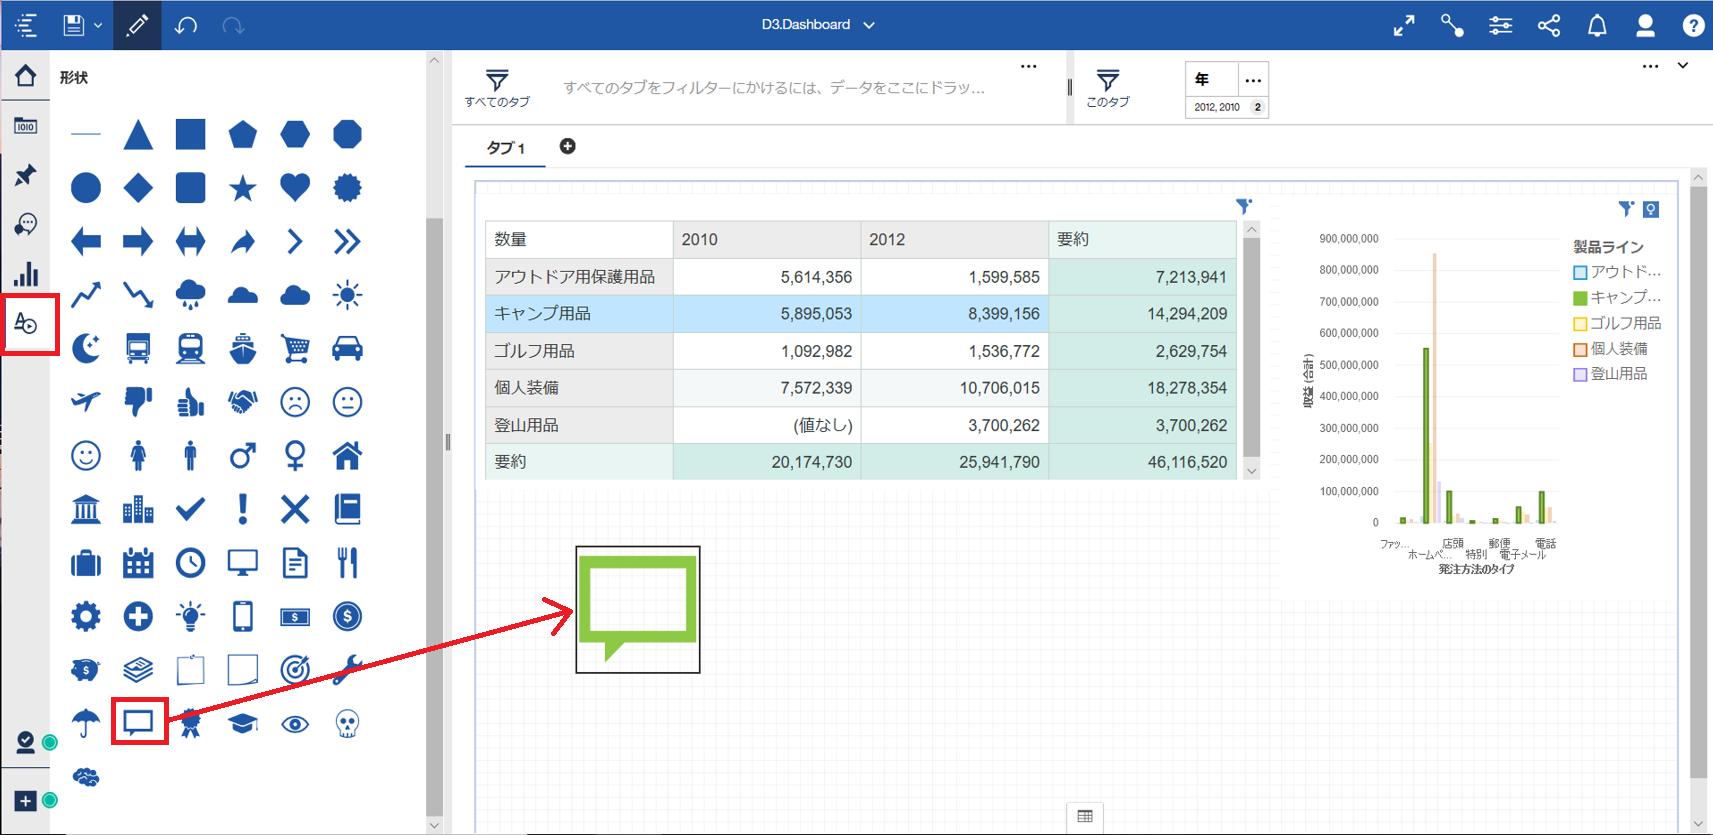Select the star shape
Screen dimensions: 1713x835
tap(242, 187)
